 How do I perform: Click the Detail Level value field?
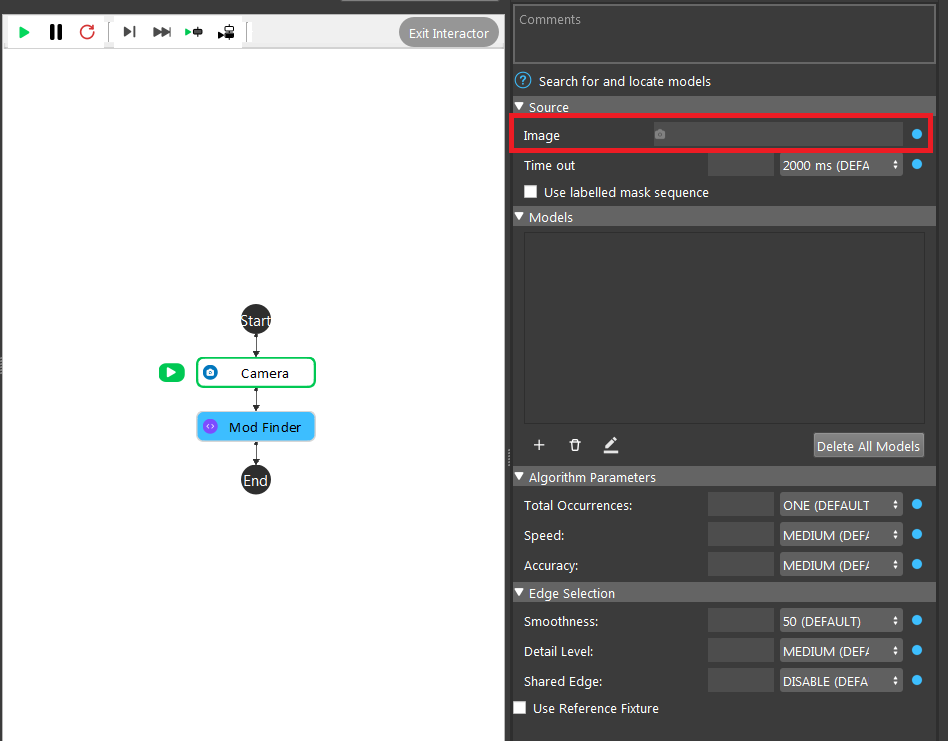point(741,651)
